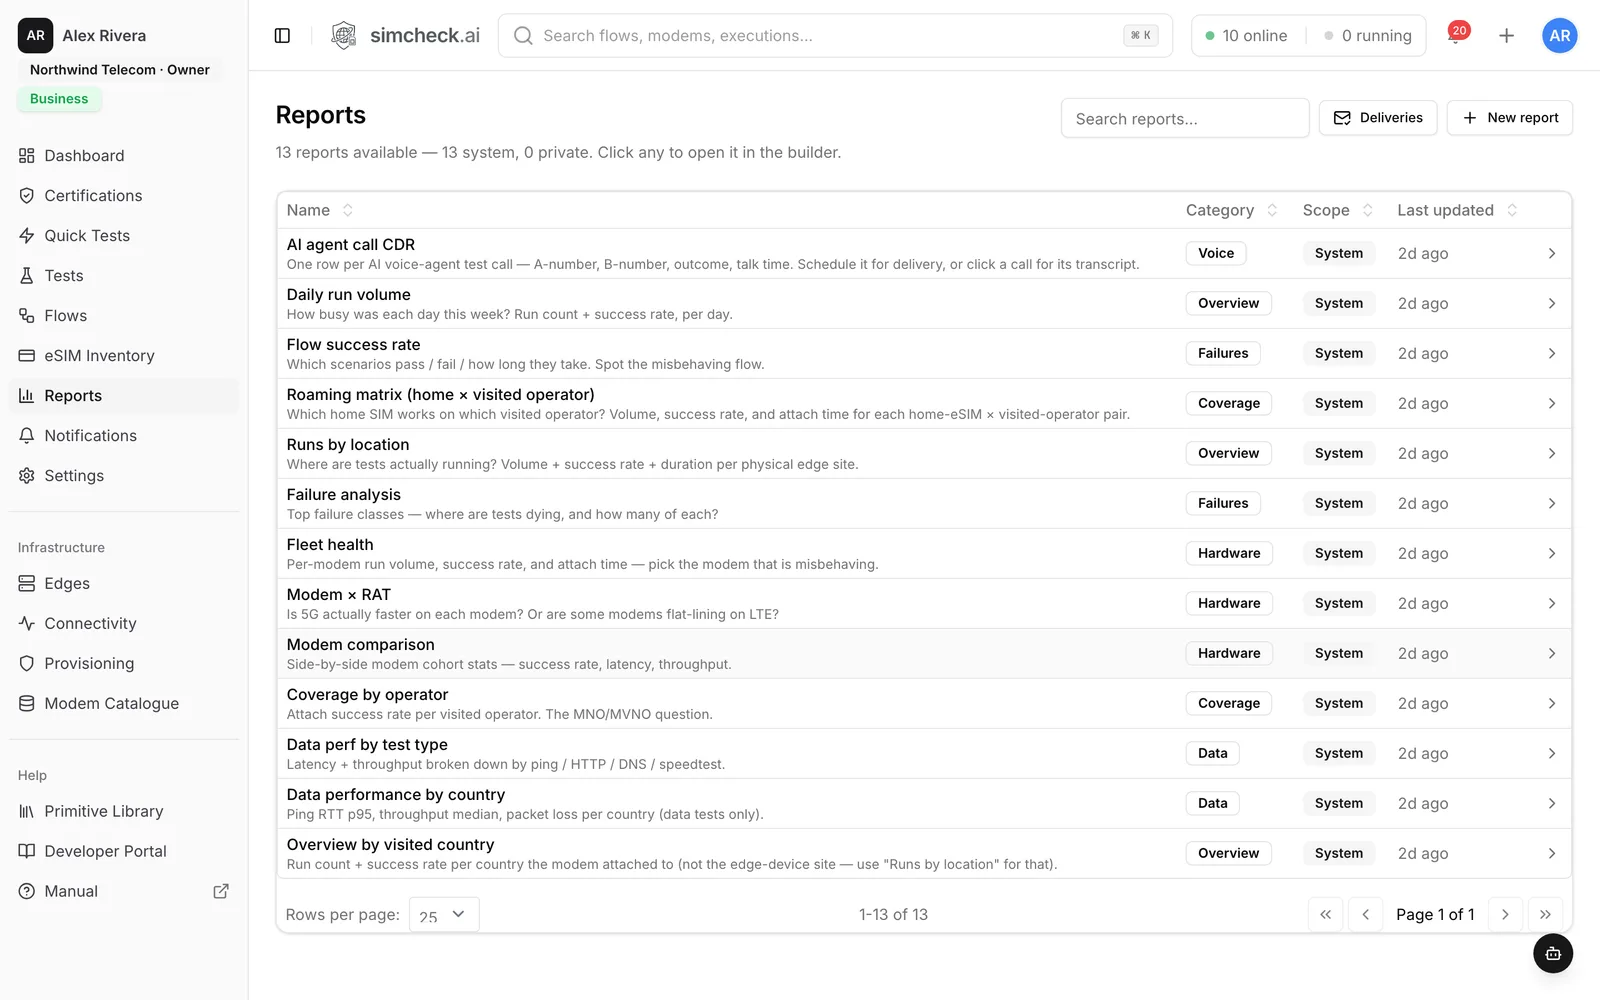Jump to the last page arrow
The width and height of the screenshot is (1600, 1000).
click(x=1545, y=915)
